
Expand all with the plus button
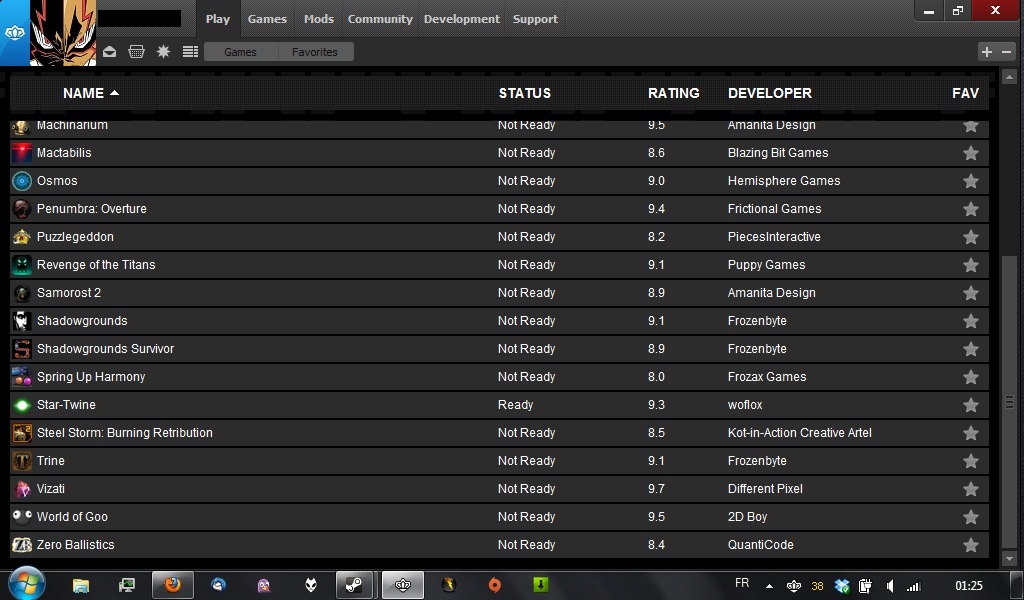pyautogui.click(x=987, y=52)
